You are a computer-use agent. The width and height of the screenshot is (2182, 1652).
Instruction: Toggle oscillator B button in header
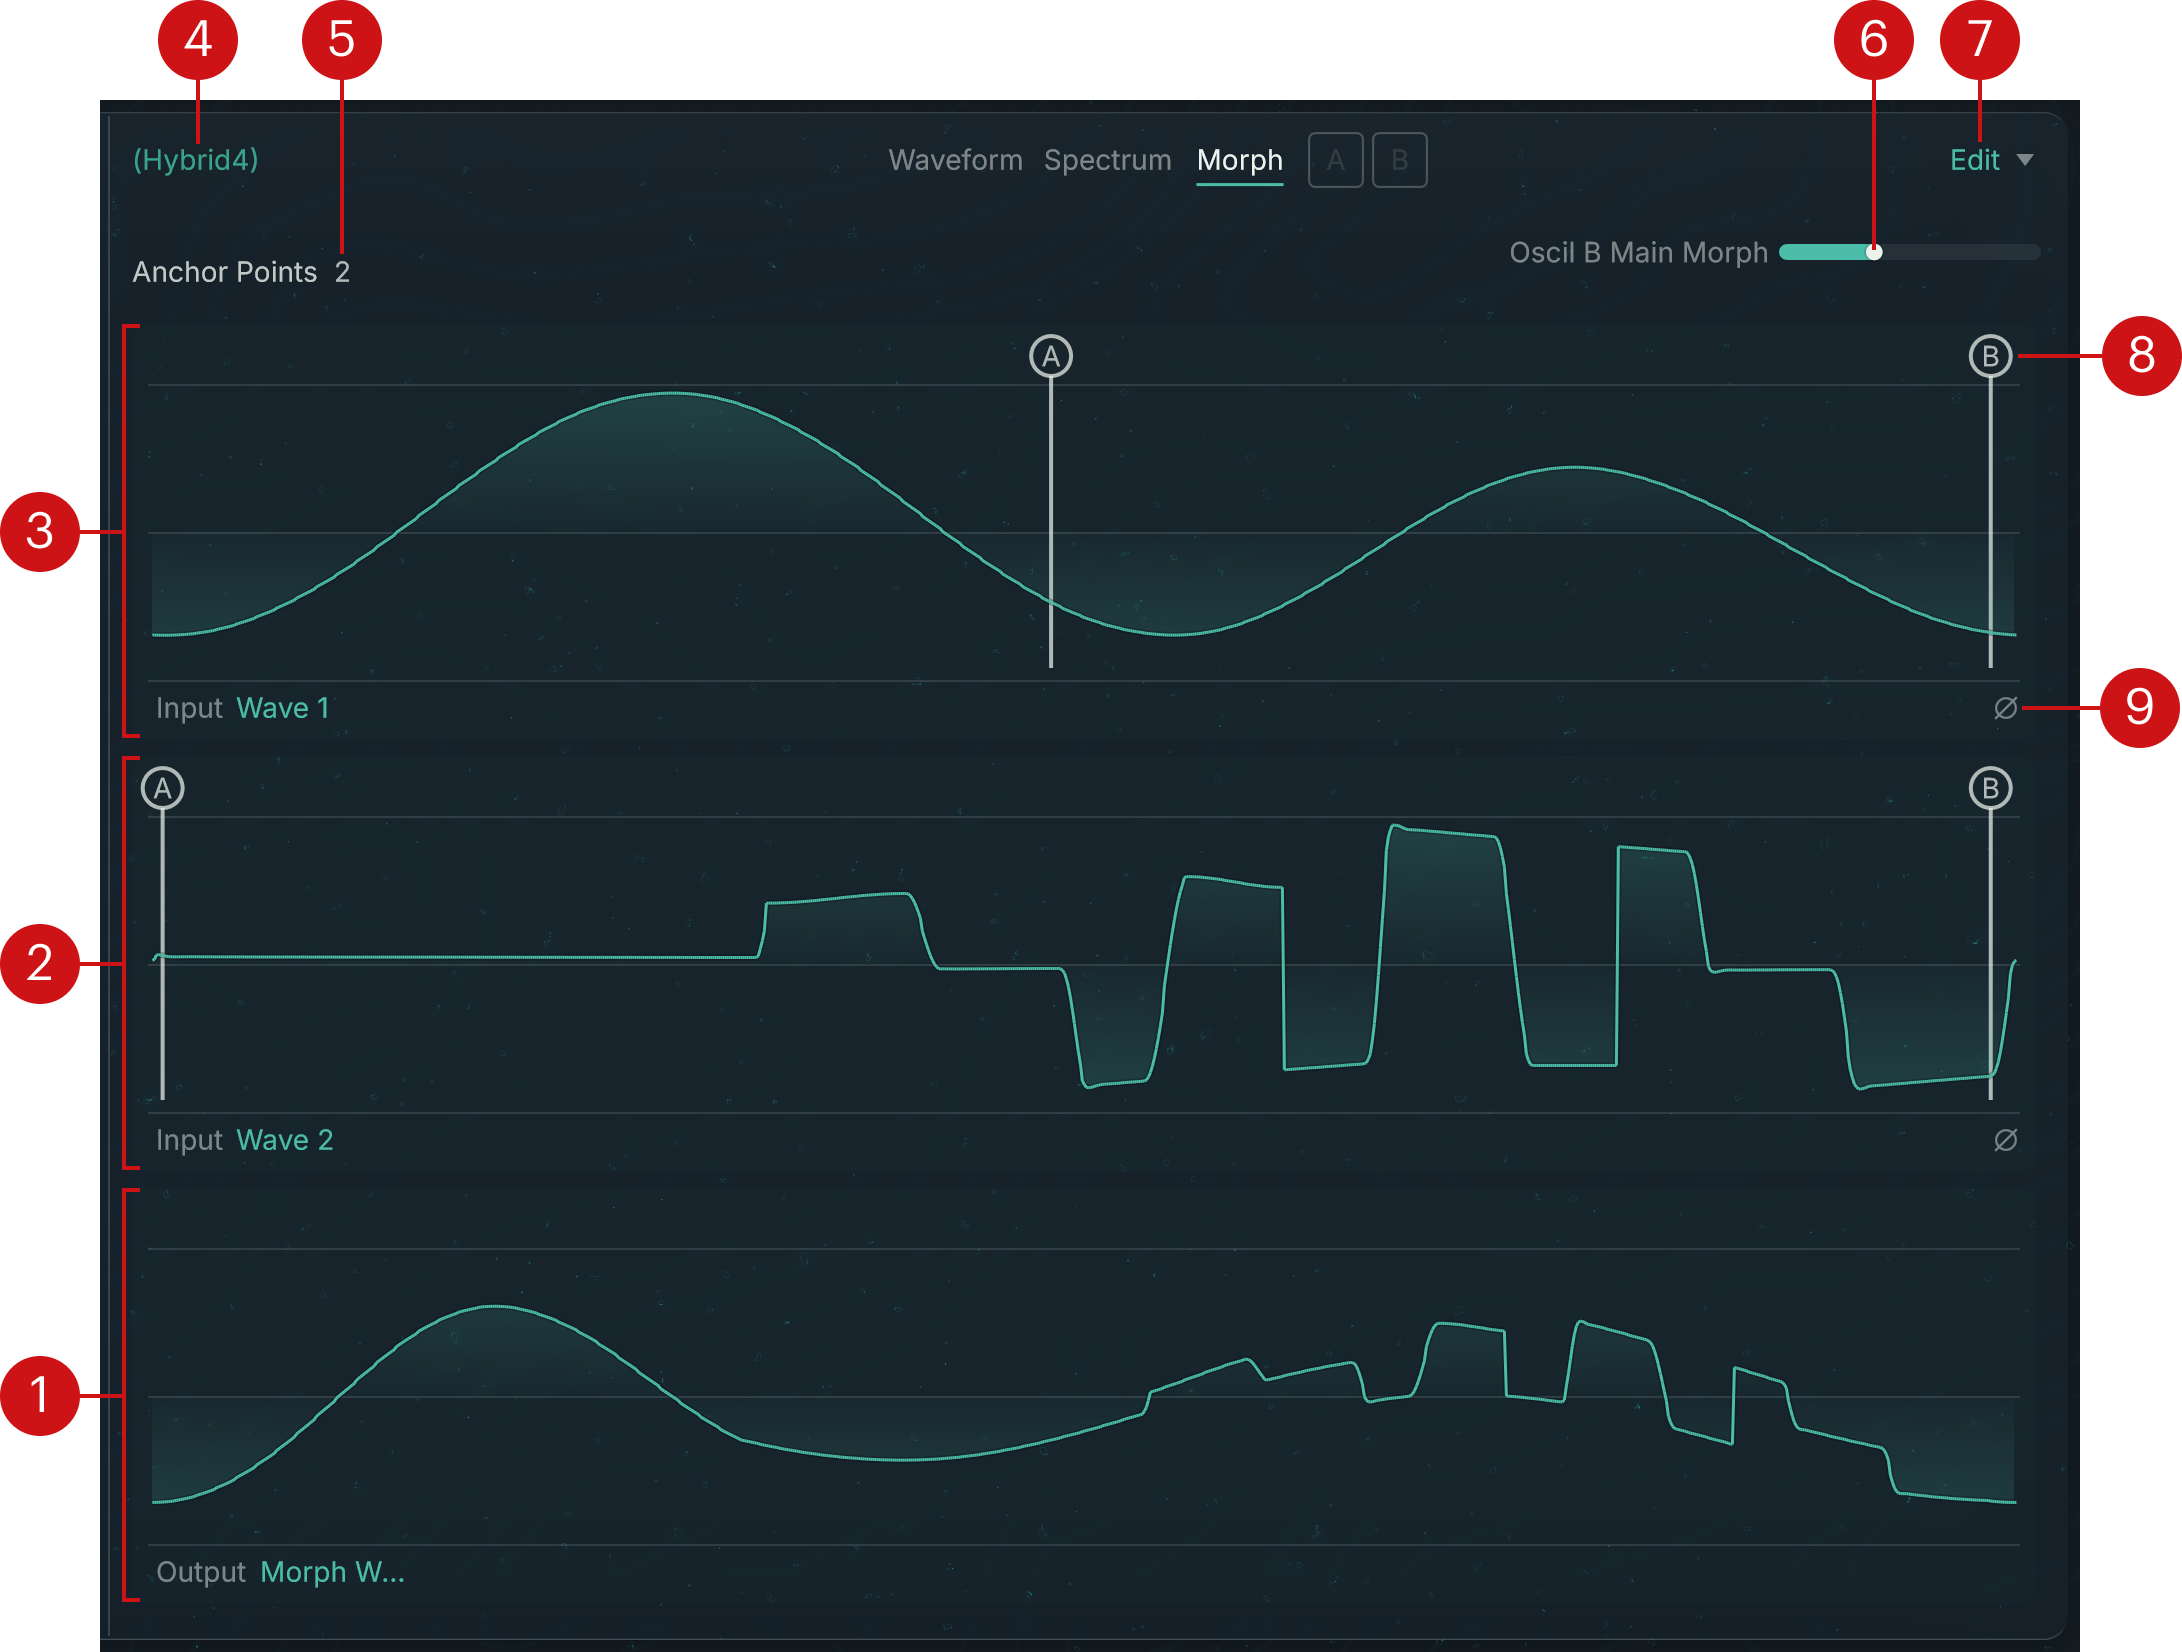[x=1399, y=160]
